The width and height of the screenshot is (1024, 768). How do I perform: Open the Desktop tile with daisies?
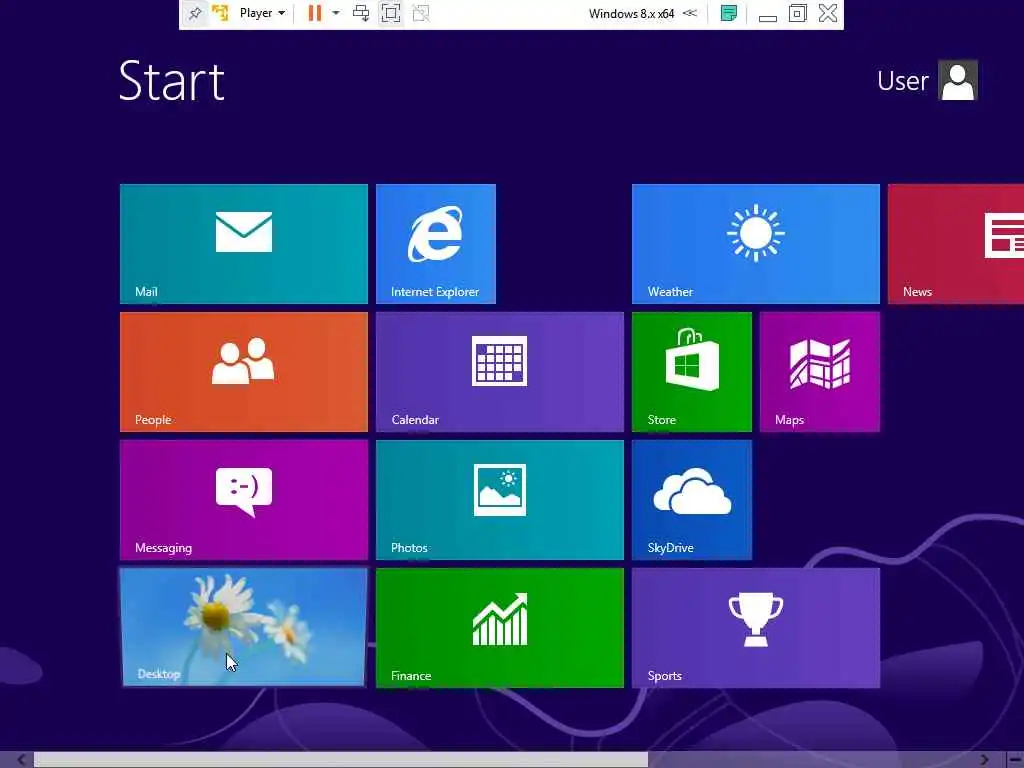[244, 627]
